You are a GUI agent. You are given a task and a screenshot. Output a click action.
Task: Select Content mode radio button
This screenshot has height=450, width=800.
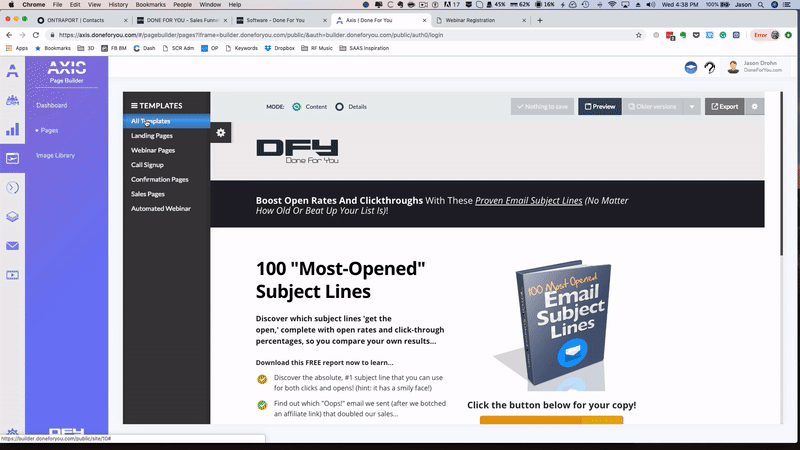click(296, 107)
